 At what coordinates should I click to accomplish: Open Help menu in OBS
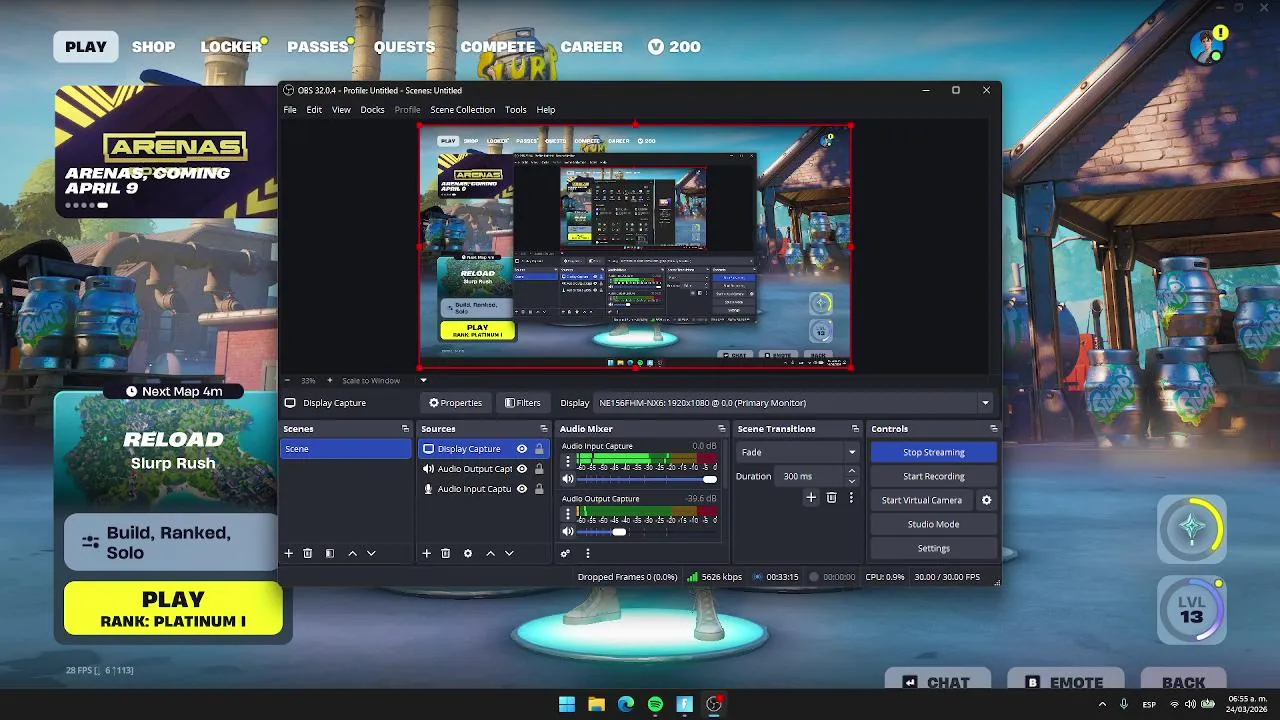click(546, 110)
